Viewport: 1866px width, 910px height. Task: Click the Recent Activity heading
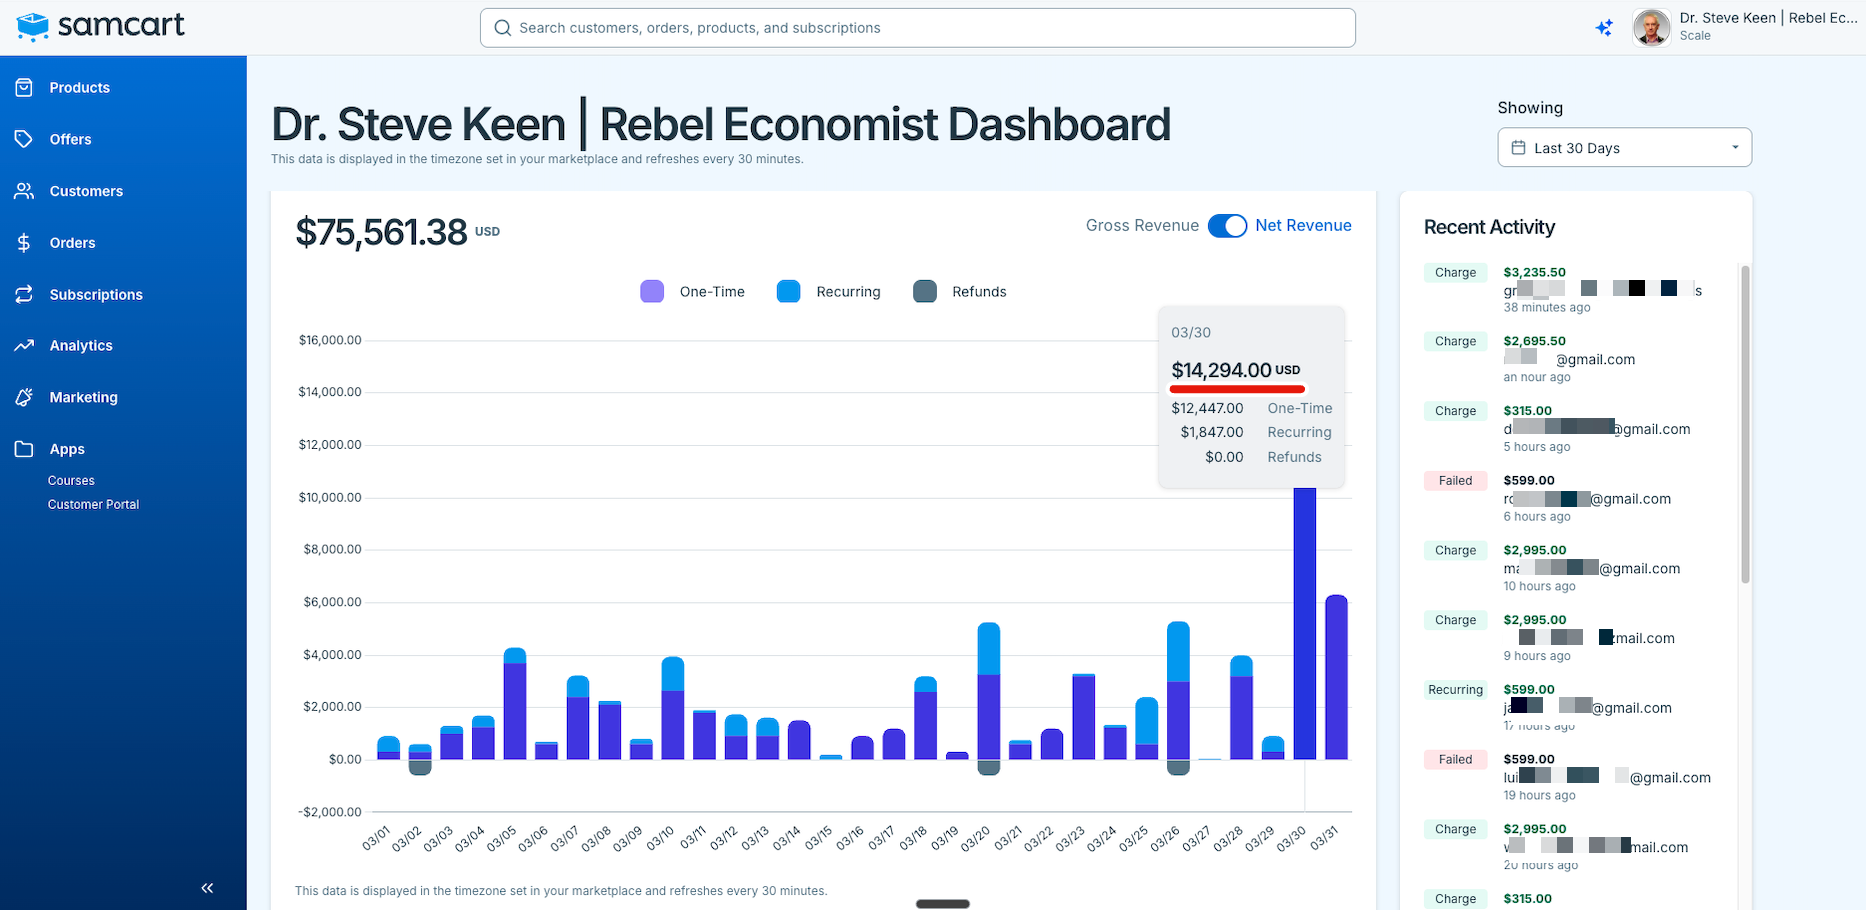[1489, 227]
